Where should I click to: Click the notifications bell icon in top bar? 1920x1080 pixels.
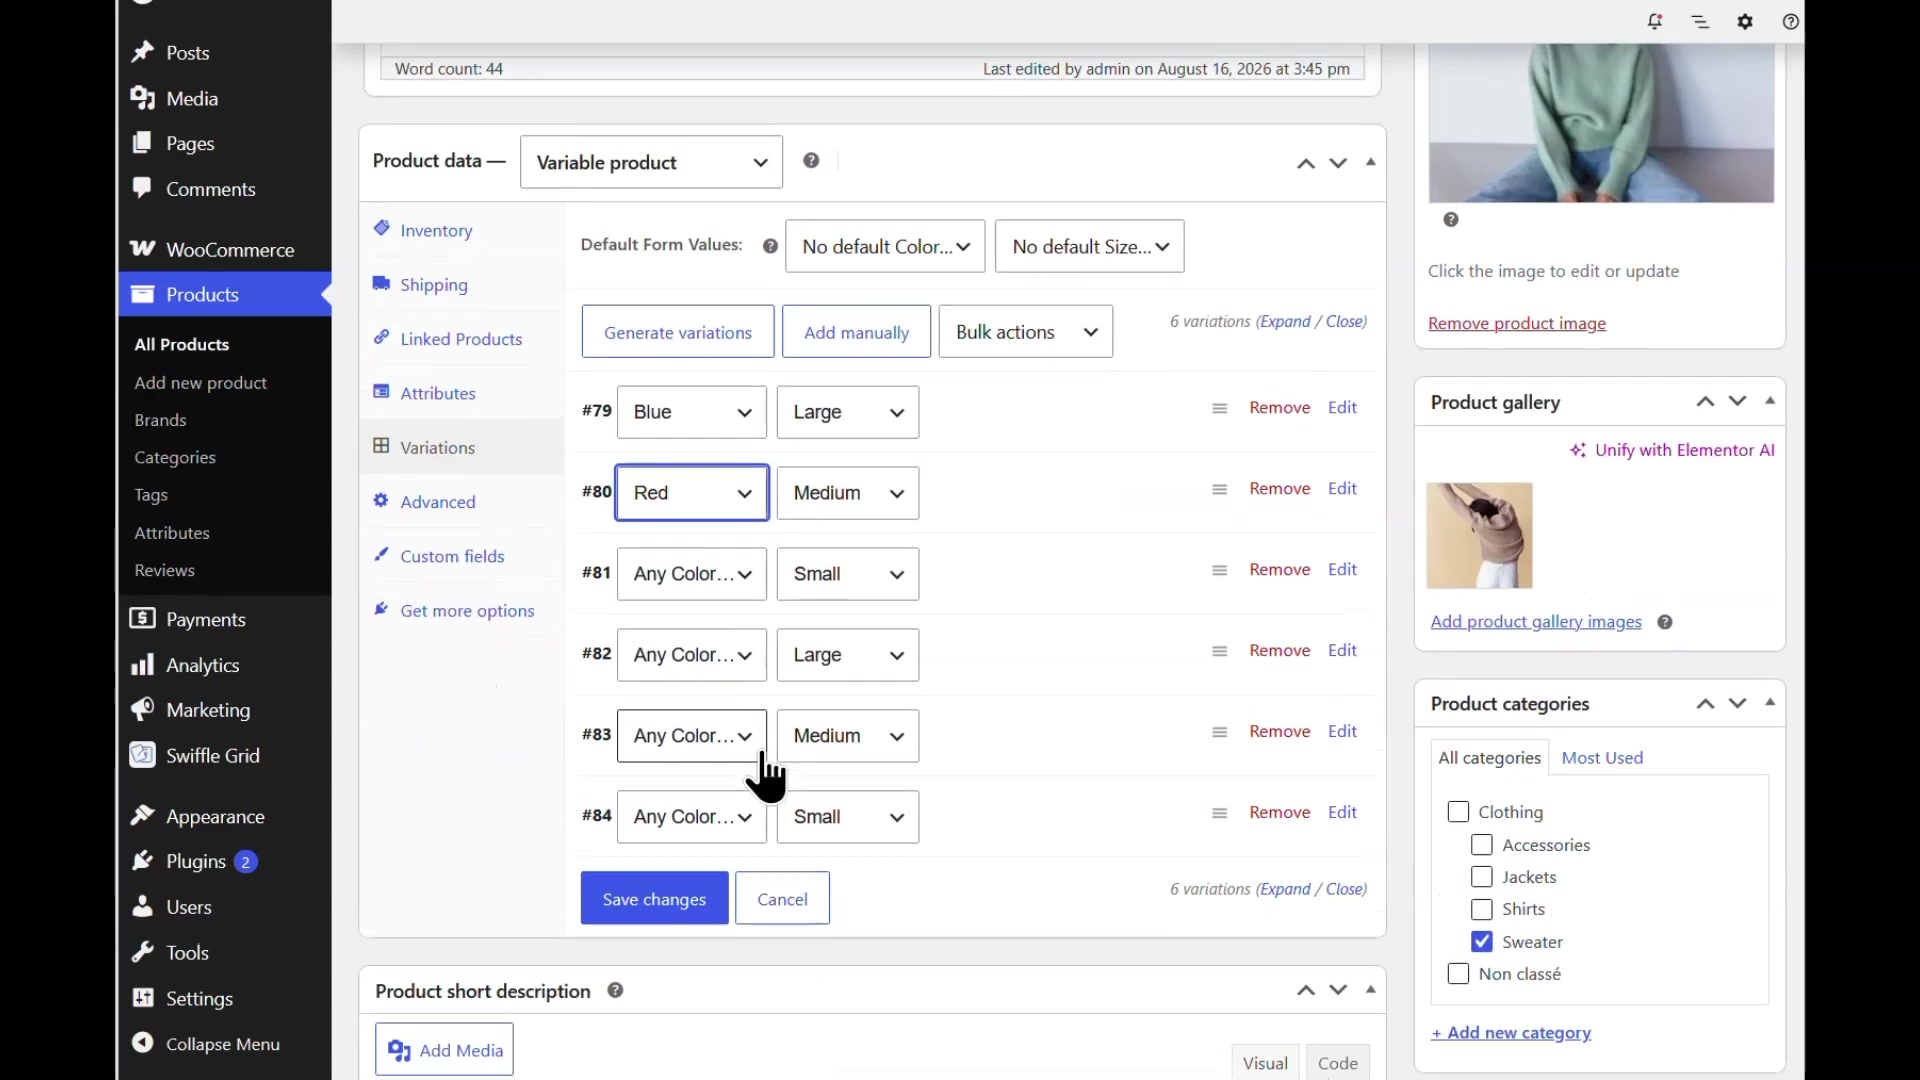click(x=1655, y=21)
